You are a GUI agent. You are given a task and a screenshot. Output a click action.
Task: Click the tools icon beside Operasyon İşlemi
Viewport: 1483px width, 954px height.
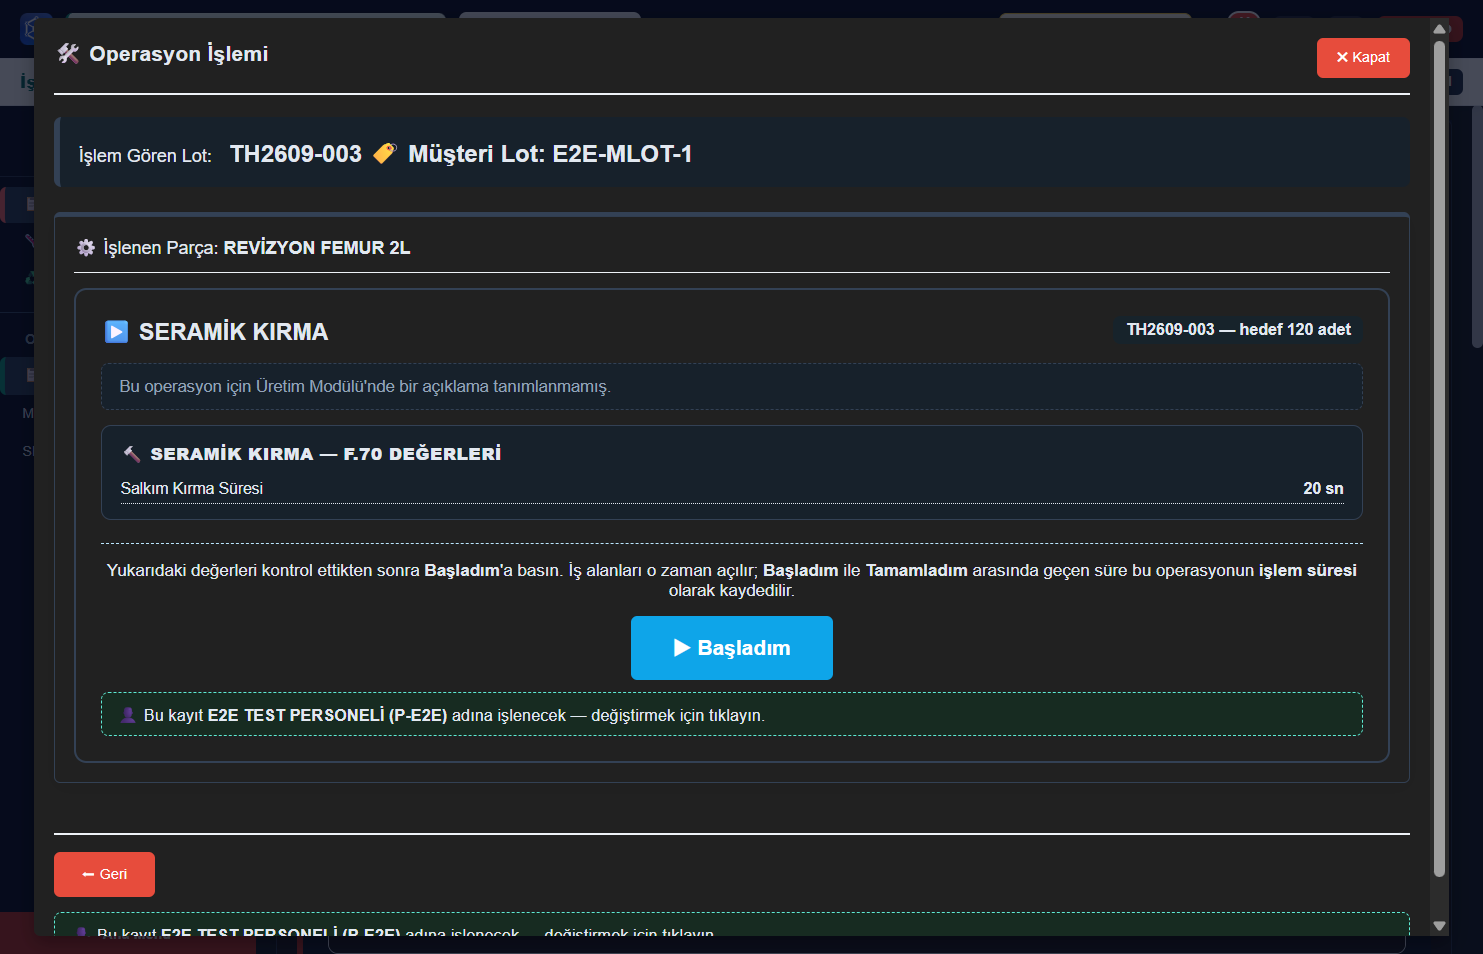(68, 54)
